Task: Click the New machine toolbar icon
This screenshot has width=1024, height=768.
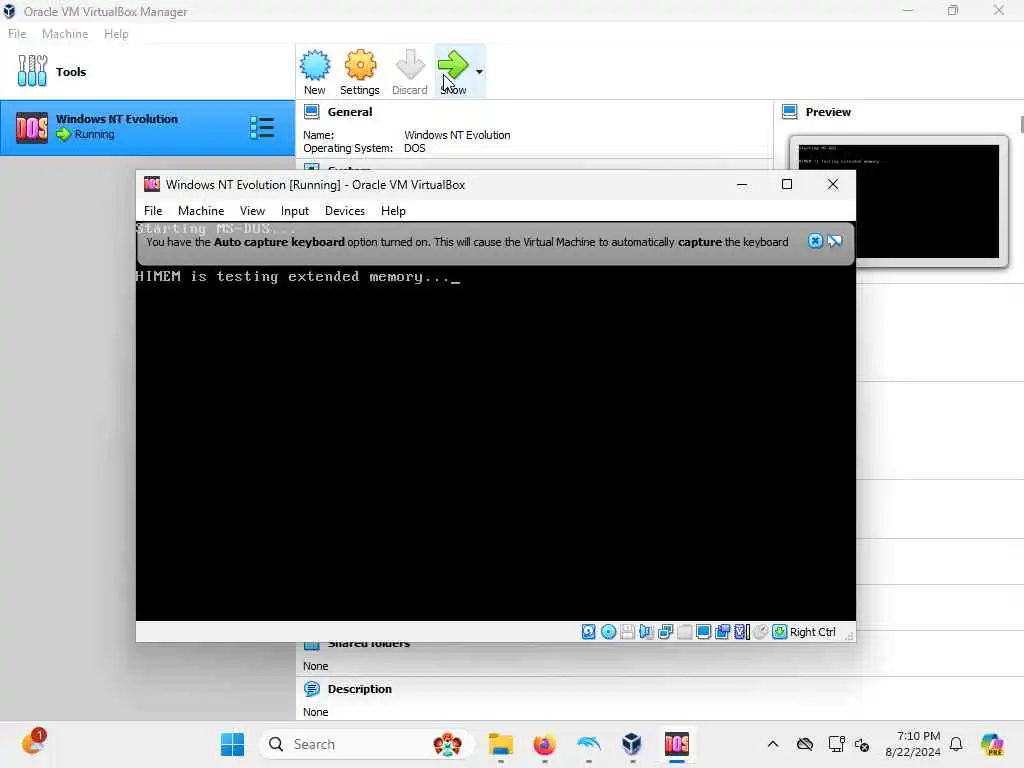Action: (x=315, y=72)
